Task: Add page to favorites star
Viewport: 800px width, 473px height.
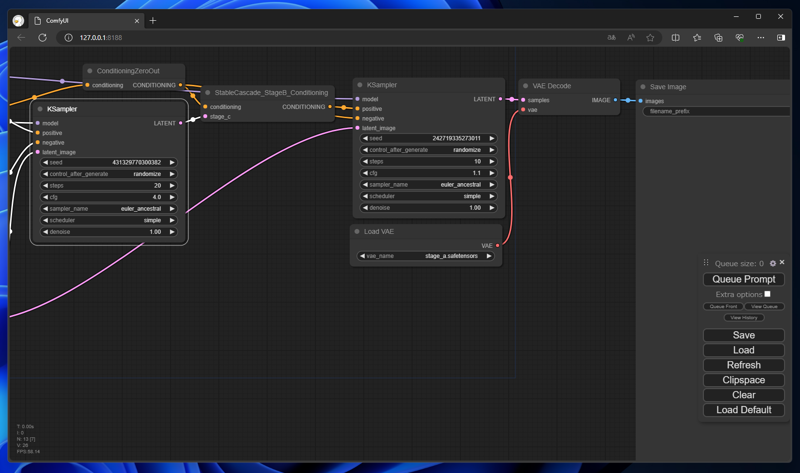Action: coord(650,37)
